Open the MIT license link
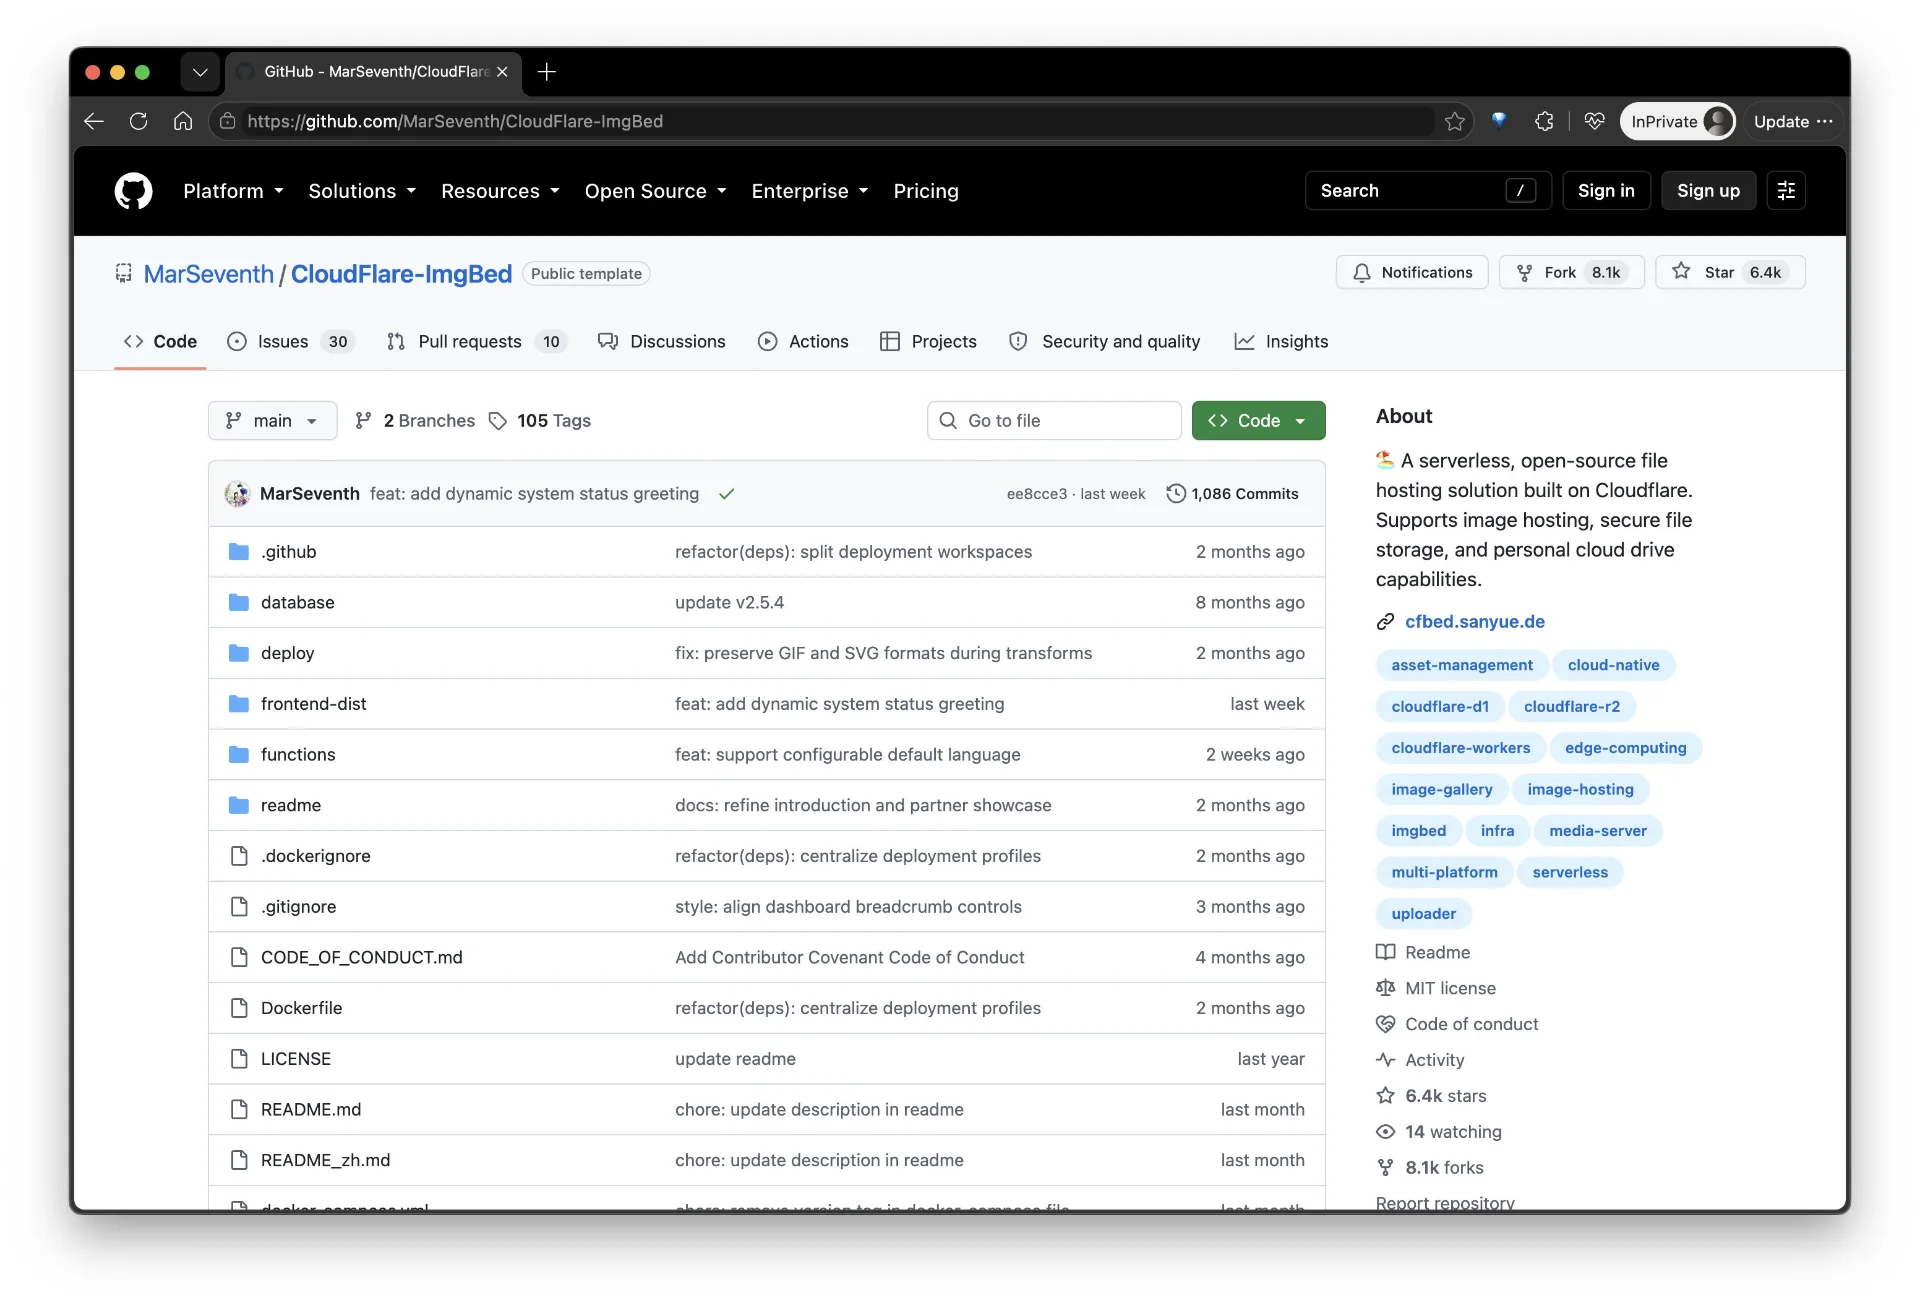This screenshot has height=1306, width=1920. (x=1450, y=988)
